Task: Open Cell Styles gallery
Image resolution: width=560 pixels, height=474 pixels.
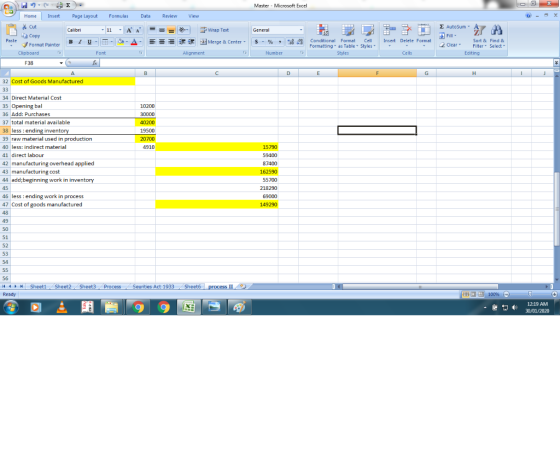Action: point(368,36)
